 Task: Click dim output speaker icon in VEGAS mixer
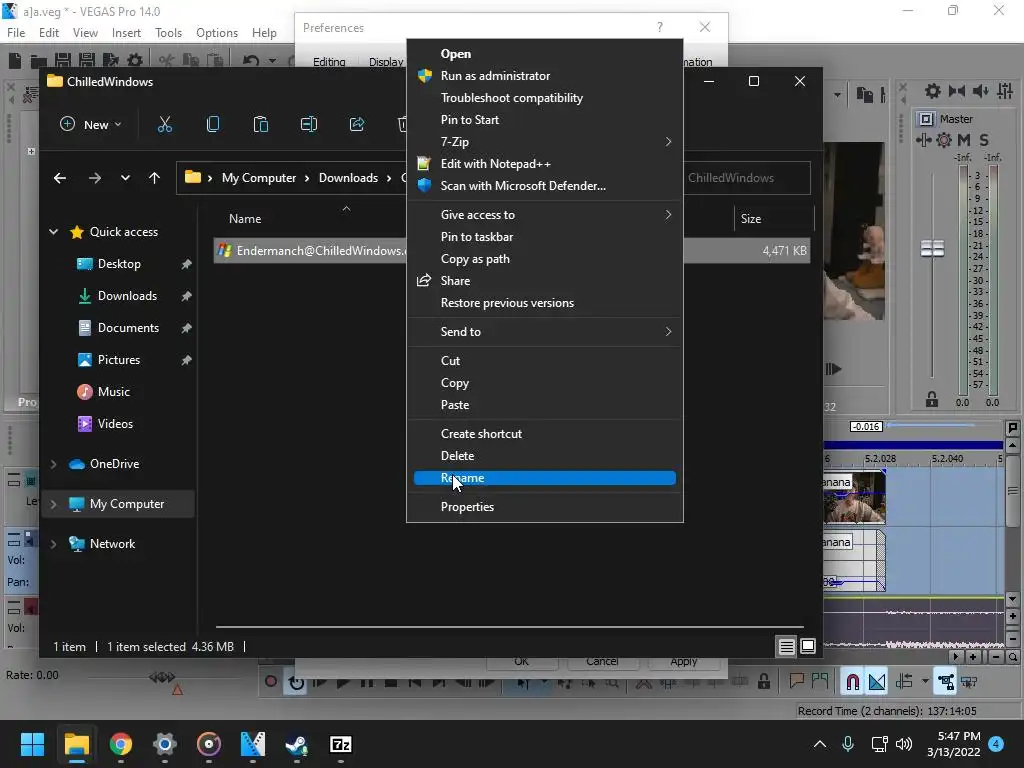tap(980, 91)
